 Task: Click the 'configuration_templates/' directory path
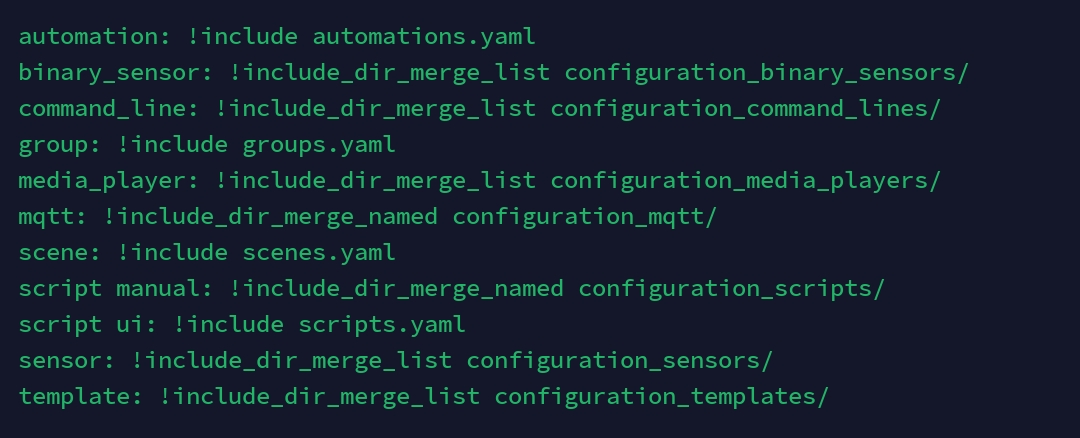pos(662,397)
